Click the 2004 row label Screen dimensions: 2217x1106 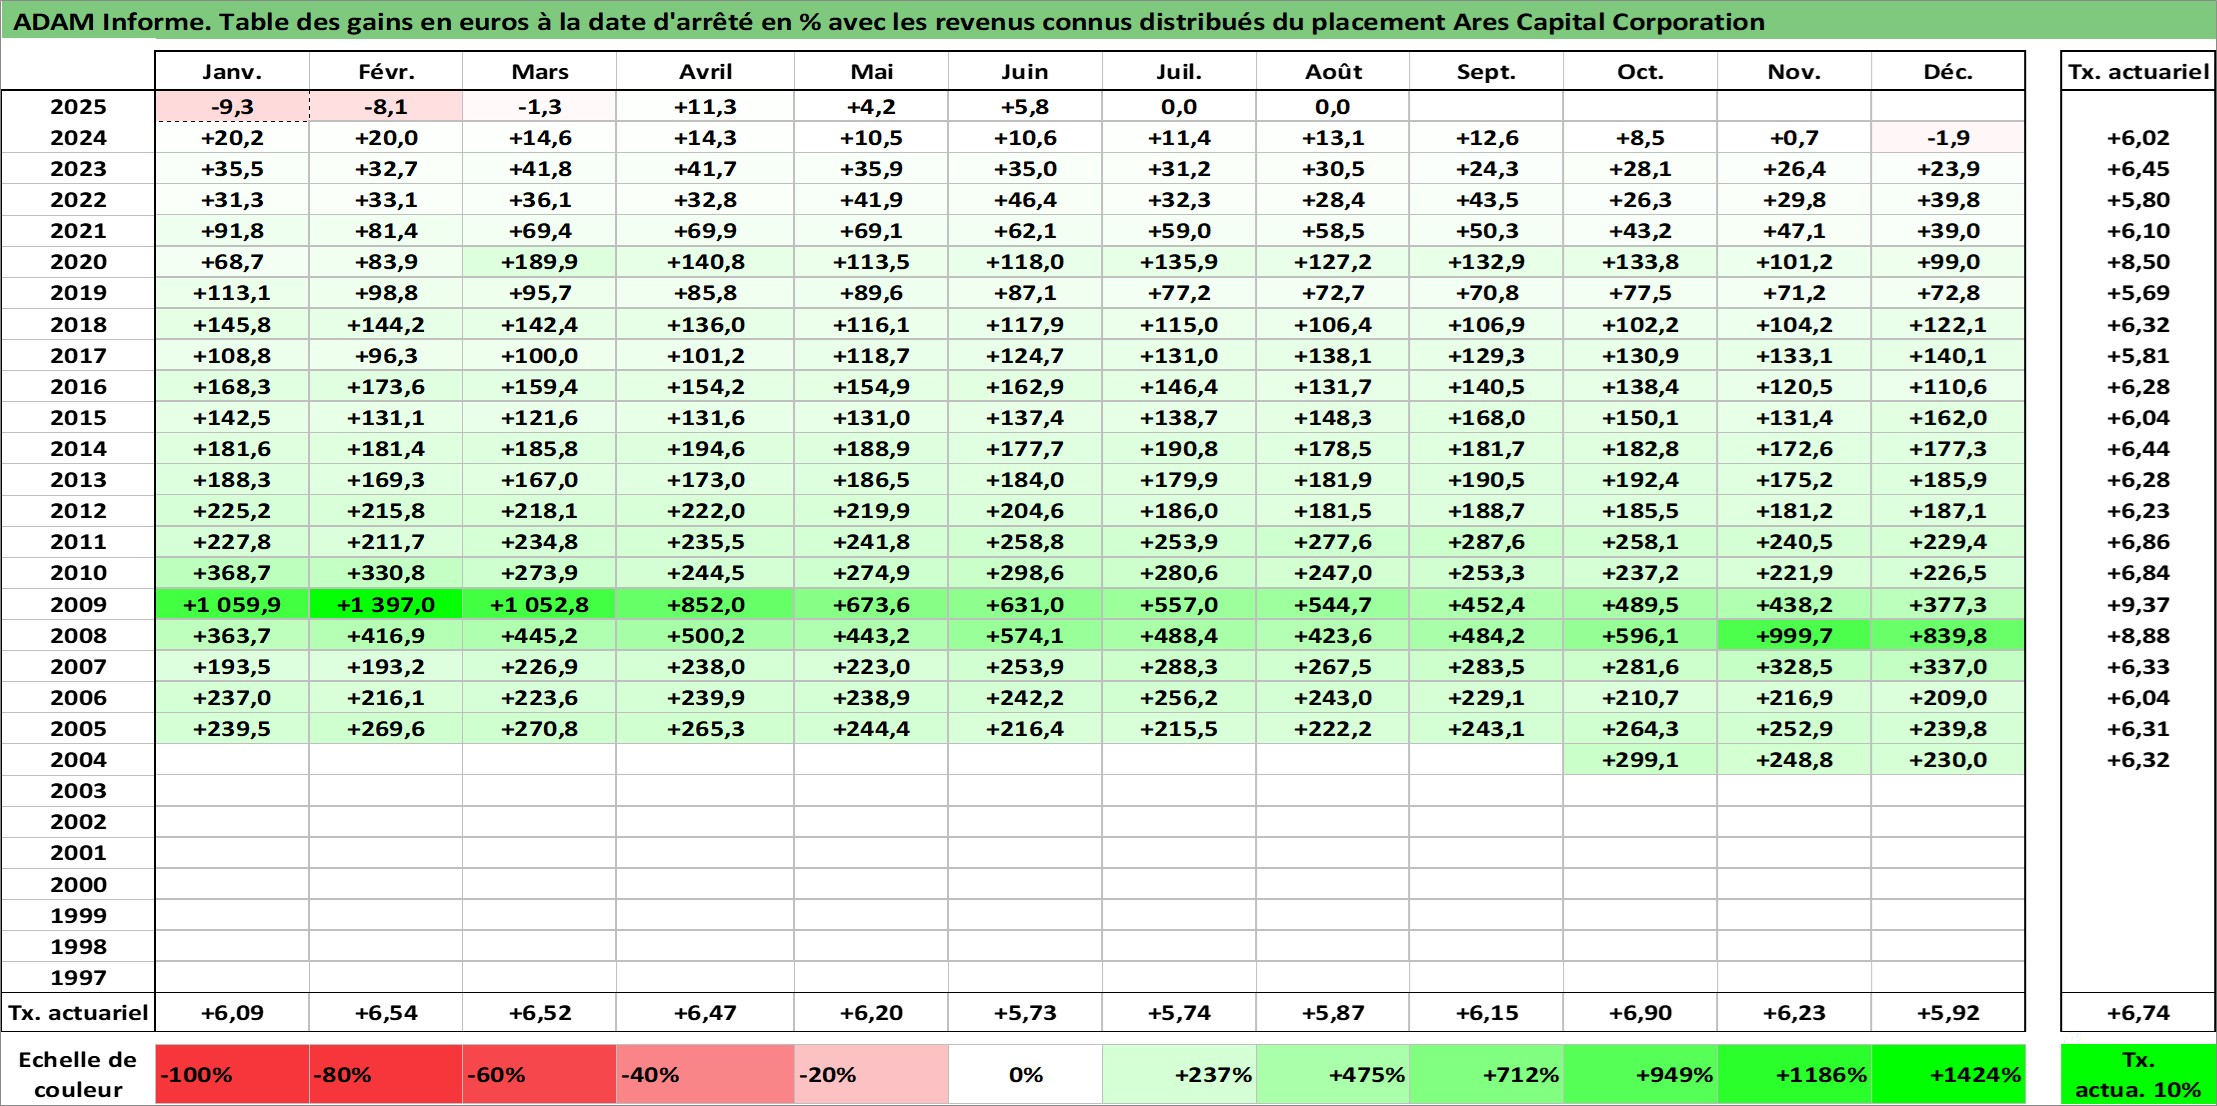[78, 760]
